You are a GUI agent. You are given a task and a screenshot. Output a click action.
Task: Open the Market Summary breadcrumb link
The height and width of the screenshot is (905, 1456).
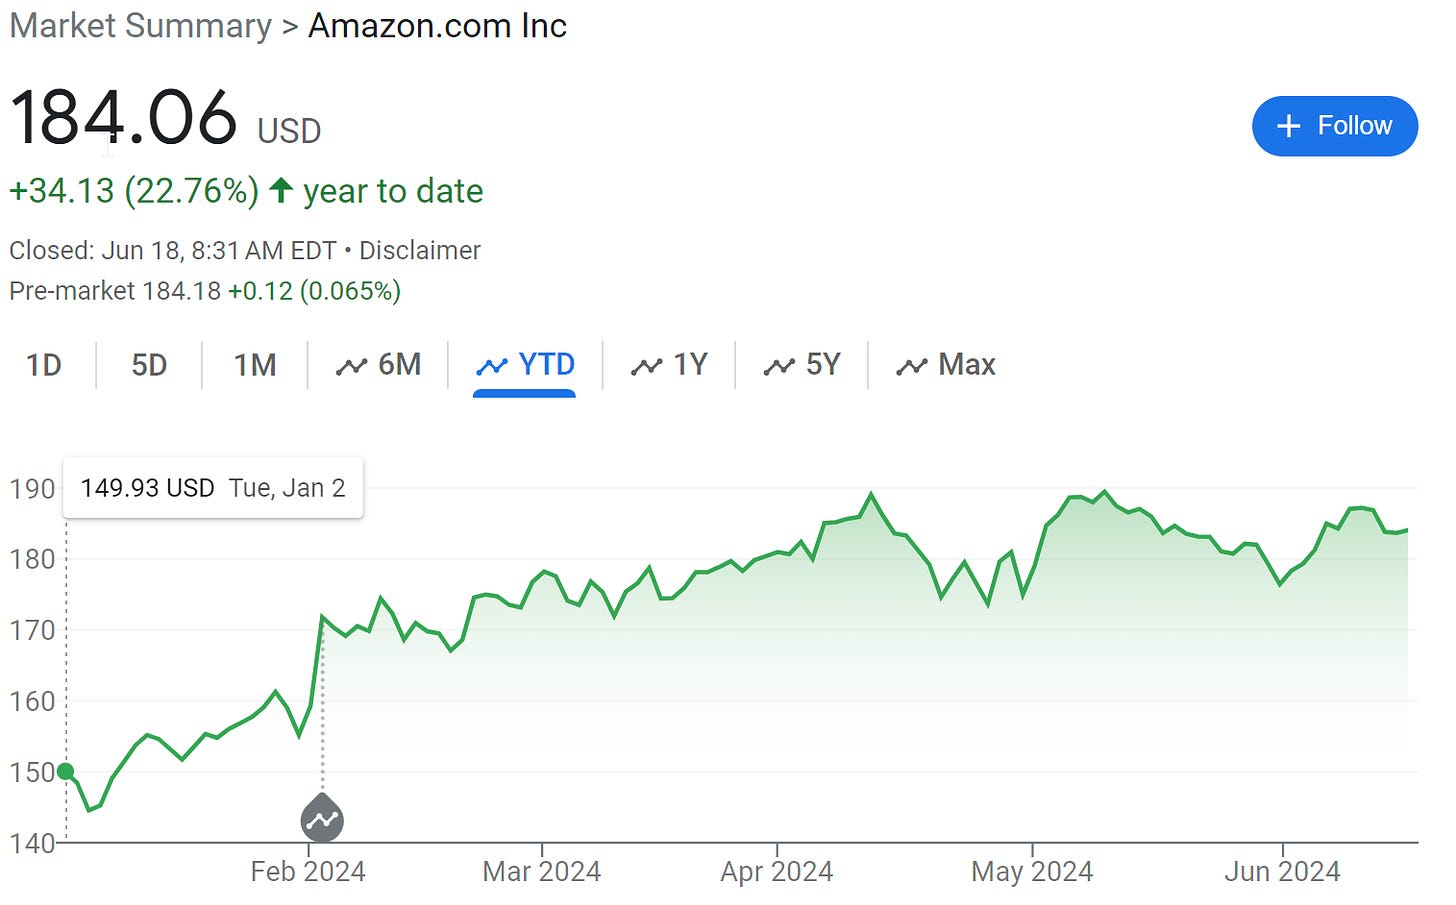coord(141,26)
